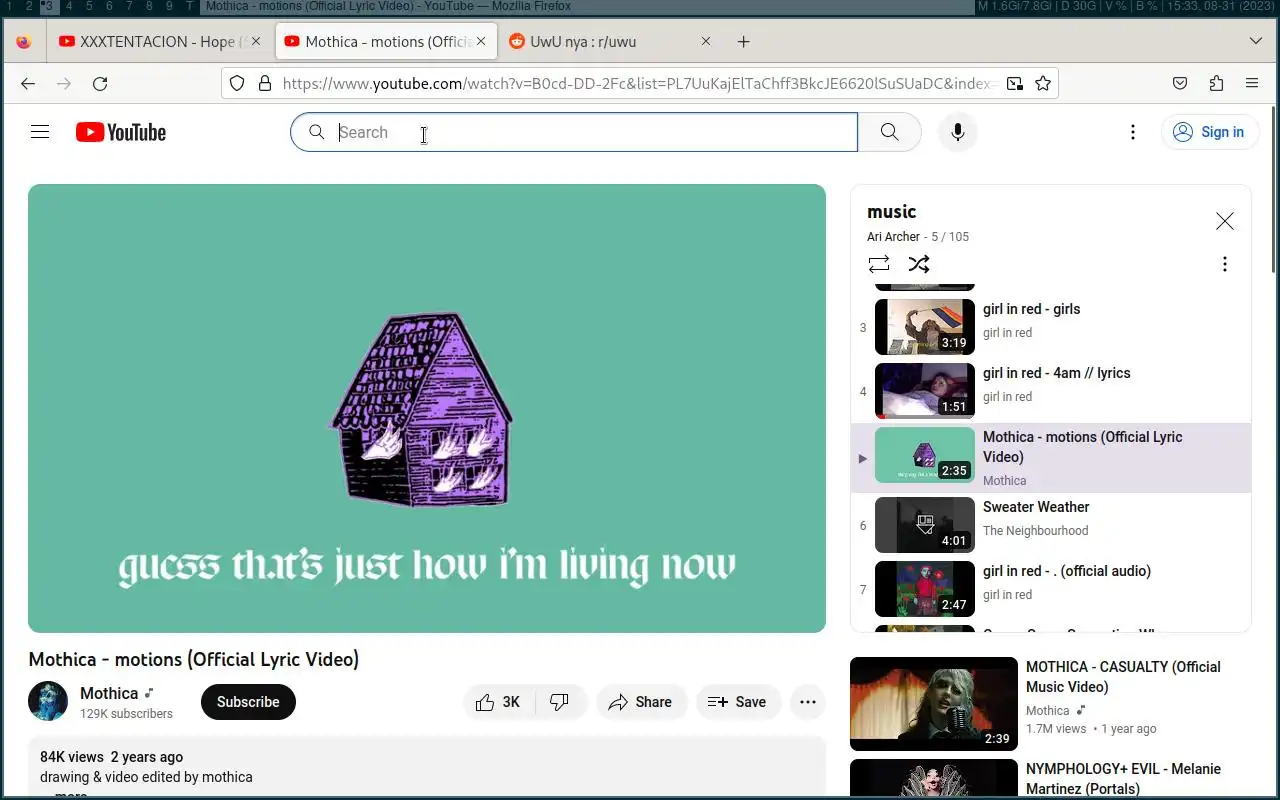Open the Ari Archer playlist owner link

893,237
